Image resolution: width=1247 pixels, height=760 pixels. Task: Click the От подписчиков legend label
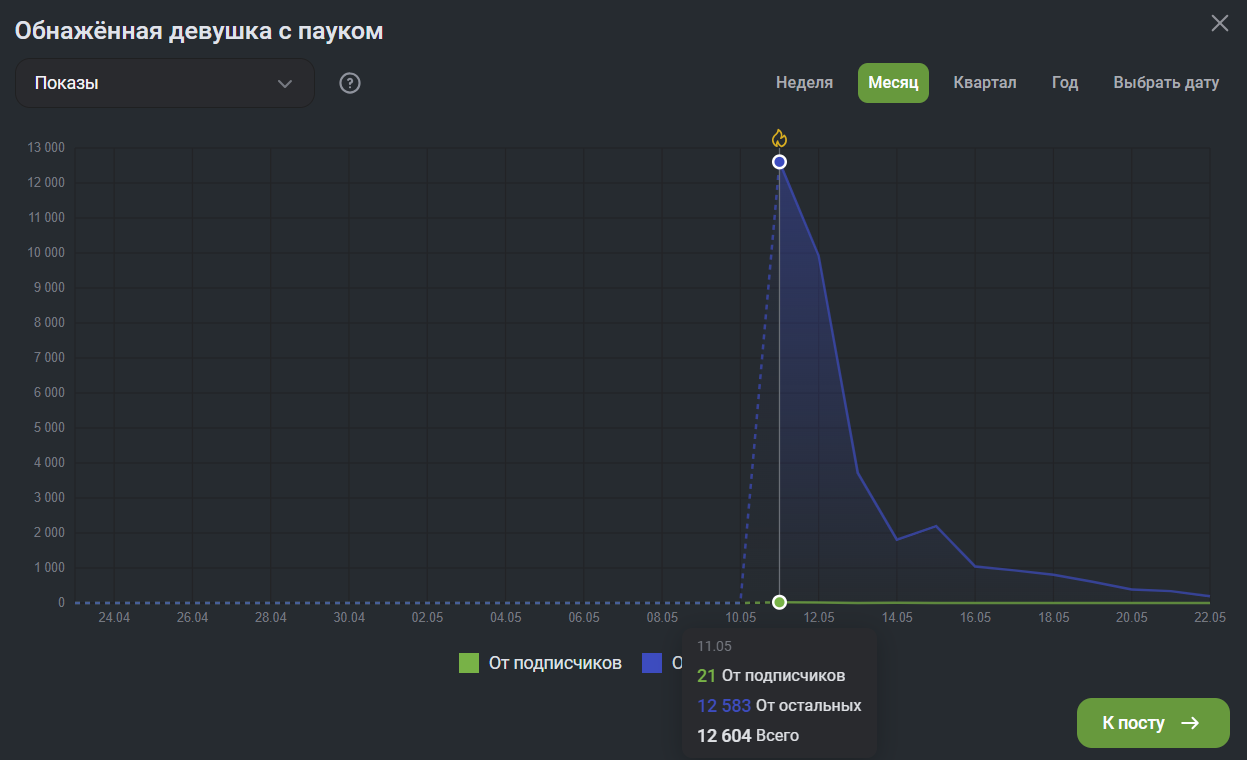coord(555,663)
